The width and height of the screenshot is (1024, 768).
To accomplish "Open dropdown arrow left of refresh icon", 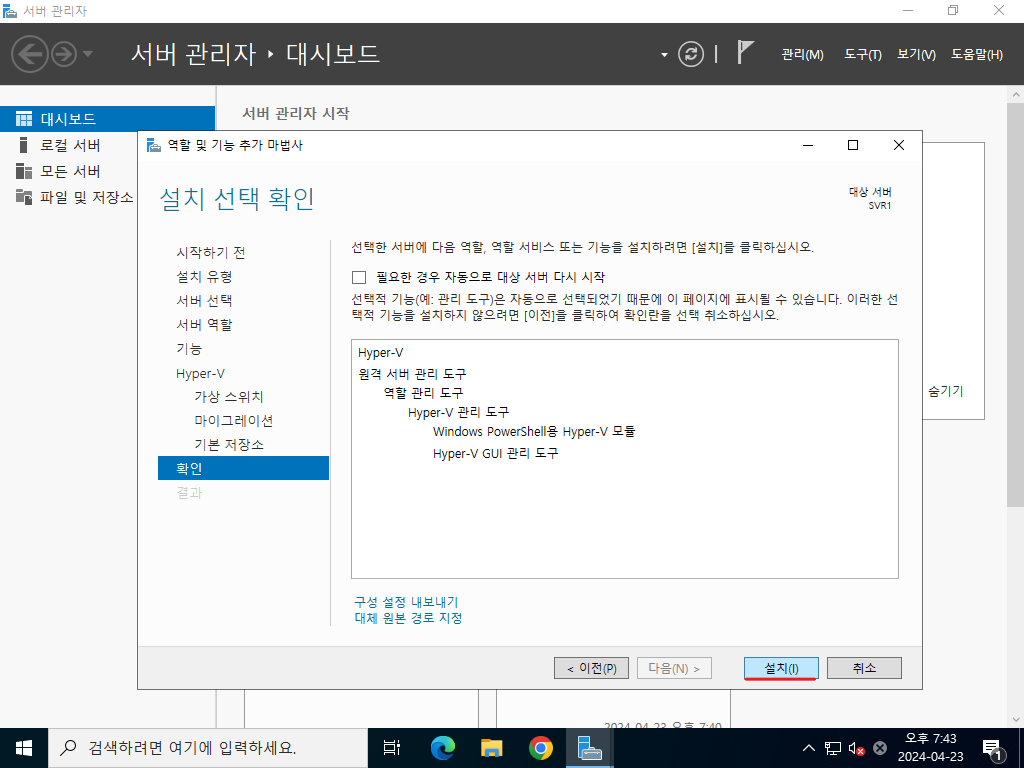I will (x=664, y=55).
